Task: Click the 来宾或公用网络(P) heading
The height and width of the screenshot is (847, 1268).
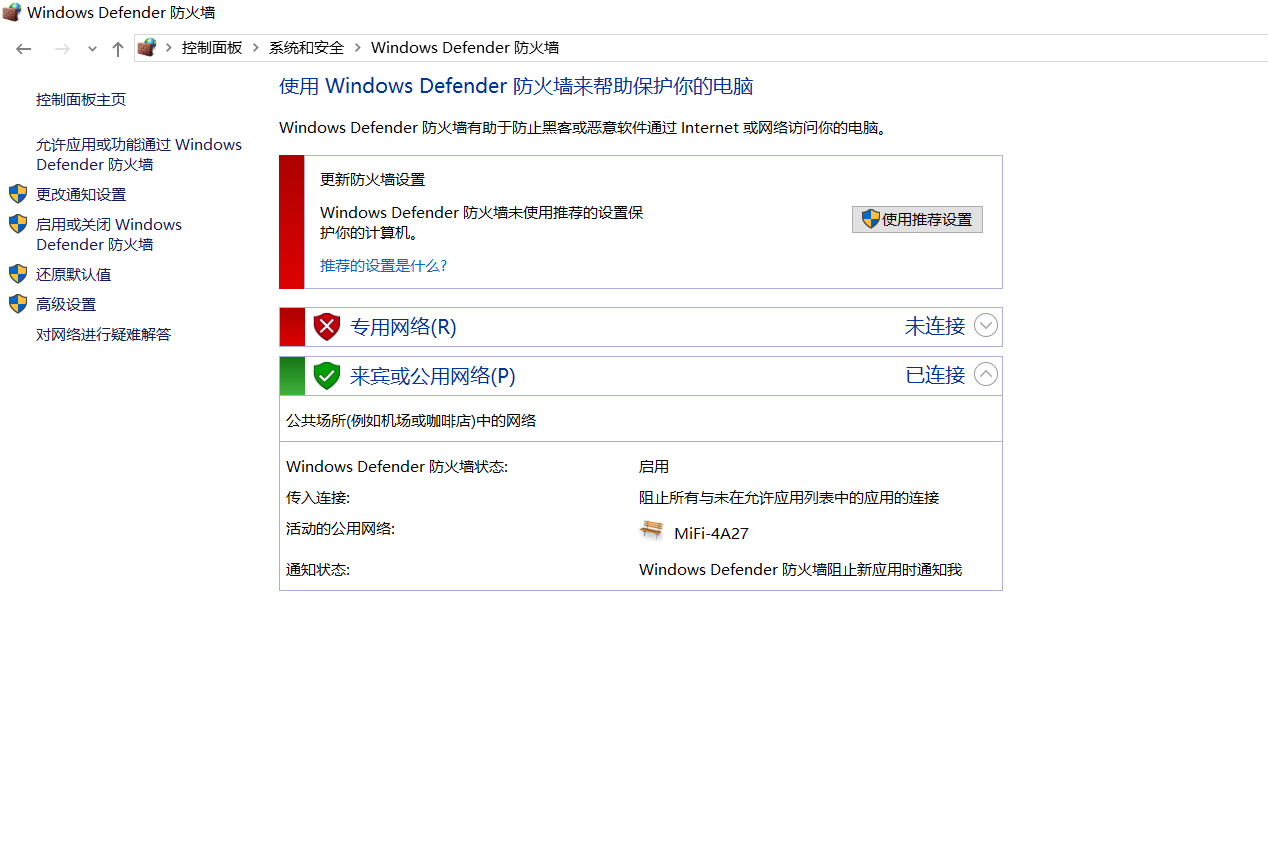Action: (433, 376)
